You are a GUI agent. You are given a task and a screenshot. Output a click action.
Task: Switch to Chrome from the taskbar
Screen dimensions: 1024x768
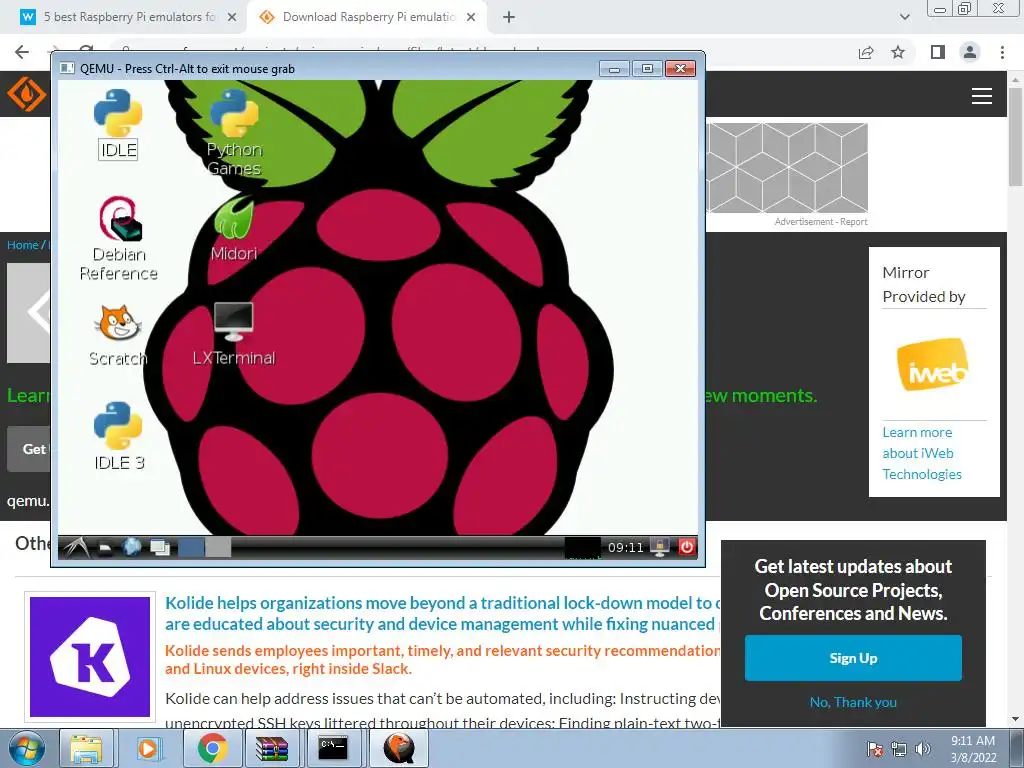click(x=212, y=749)
